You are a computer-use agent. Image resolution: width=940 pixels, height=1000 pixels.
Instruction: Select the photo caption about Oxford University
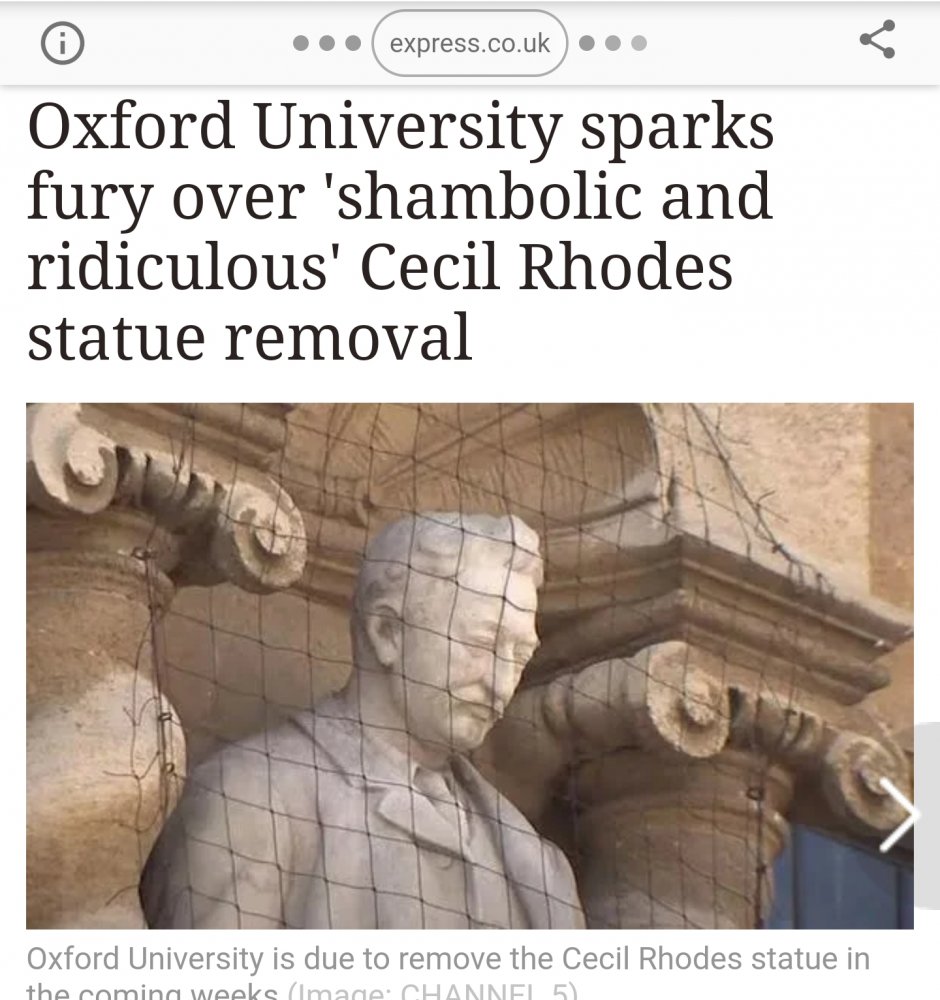(x=448, y=975)
